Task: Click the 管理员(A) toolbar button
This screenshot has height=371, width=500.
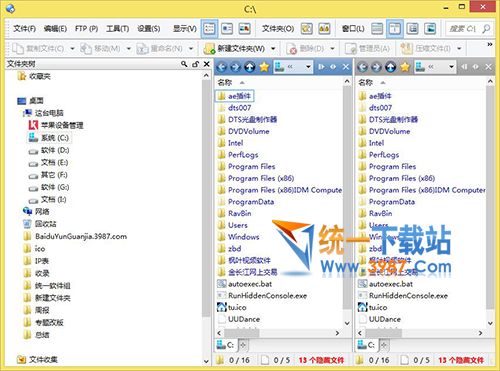Action: click(367, 49)
